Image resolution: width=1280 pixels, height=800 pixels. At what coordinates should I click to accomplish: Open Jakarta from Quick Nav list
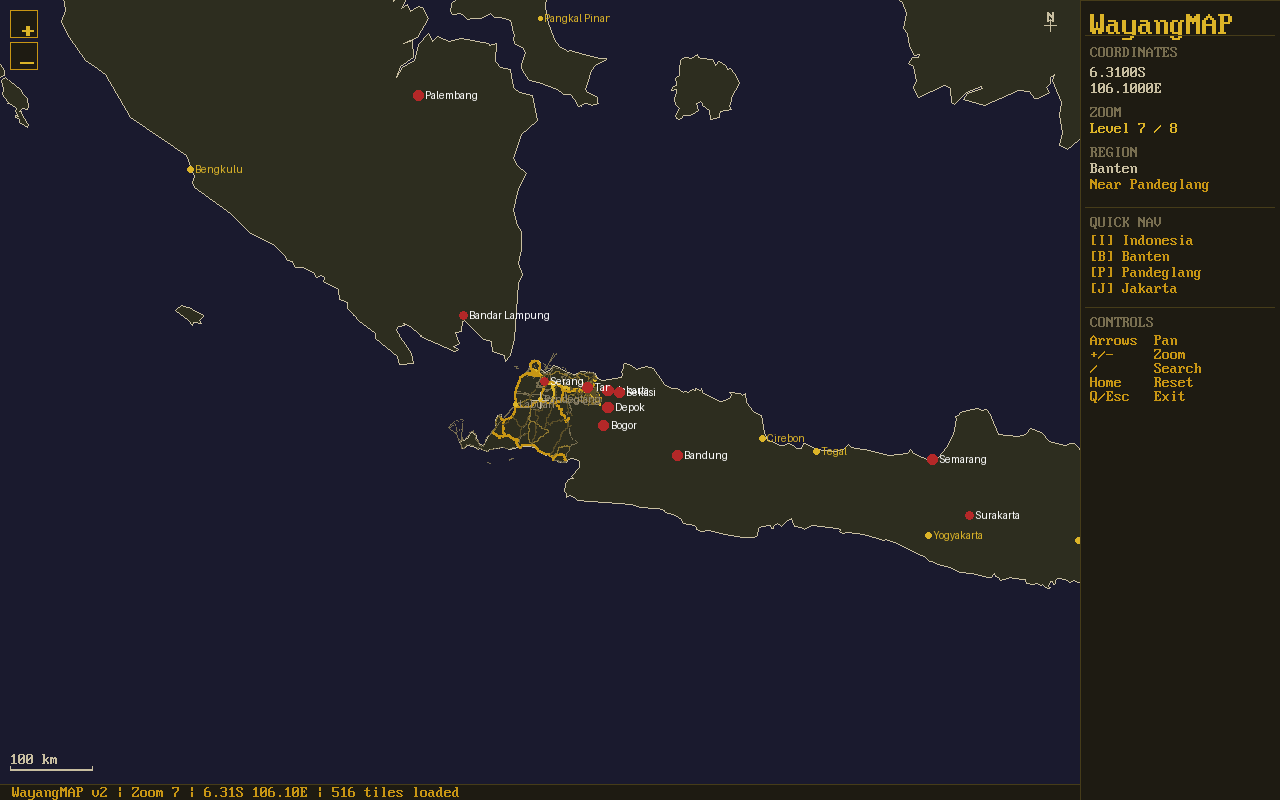(1133, 289)
